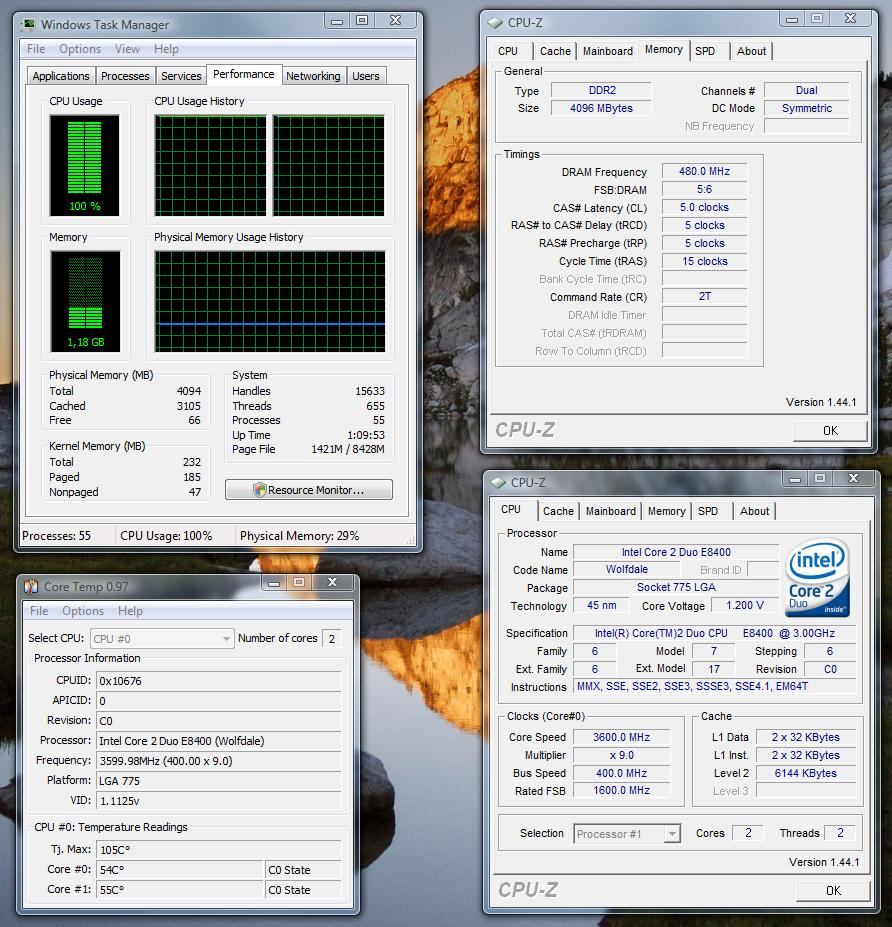
Task: Click the Core Voltage value 1.200 V
Action: coord(745,605)
